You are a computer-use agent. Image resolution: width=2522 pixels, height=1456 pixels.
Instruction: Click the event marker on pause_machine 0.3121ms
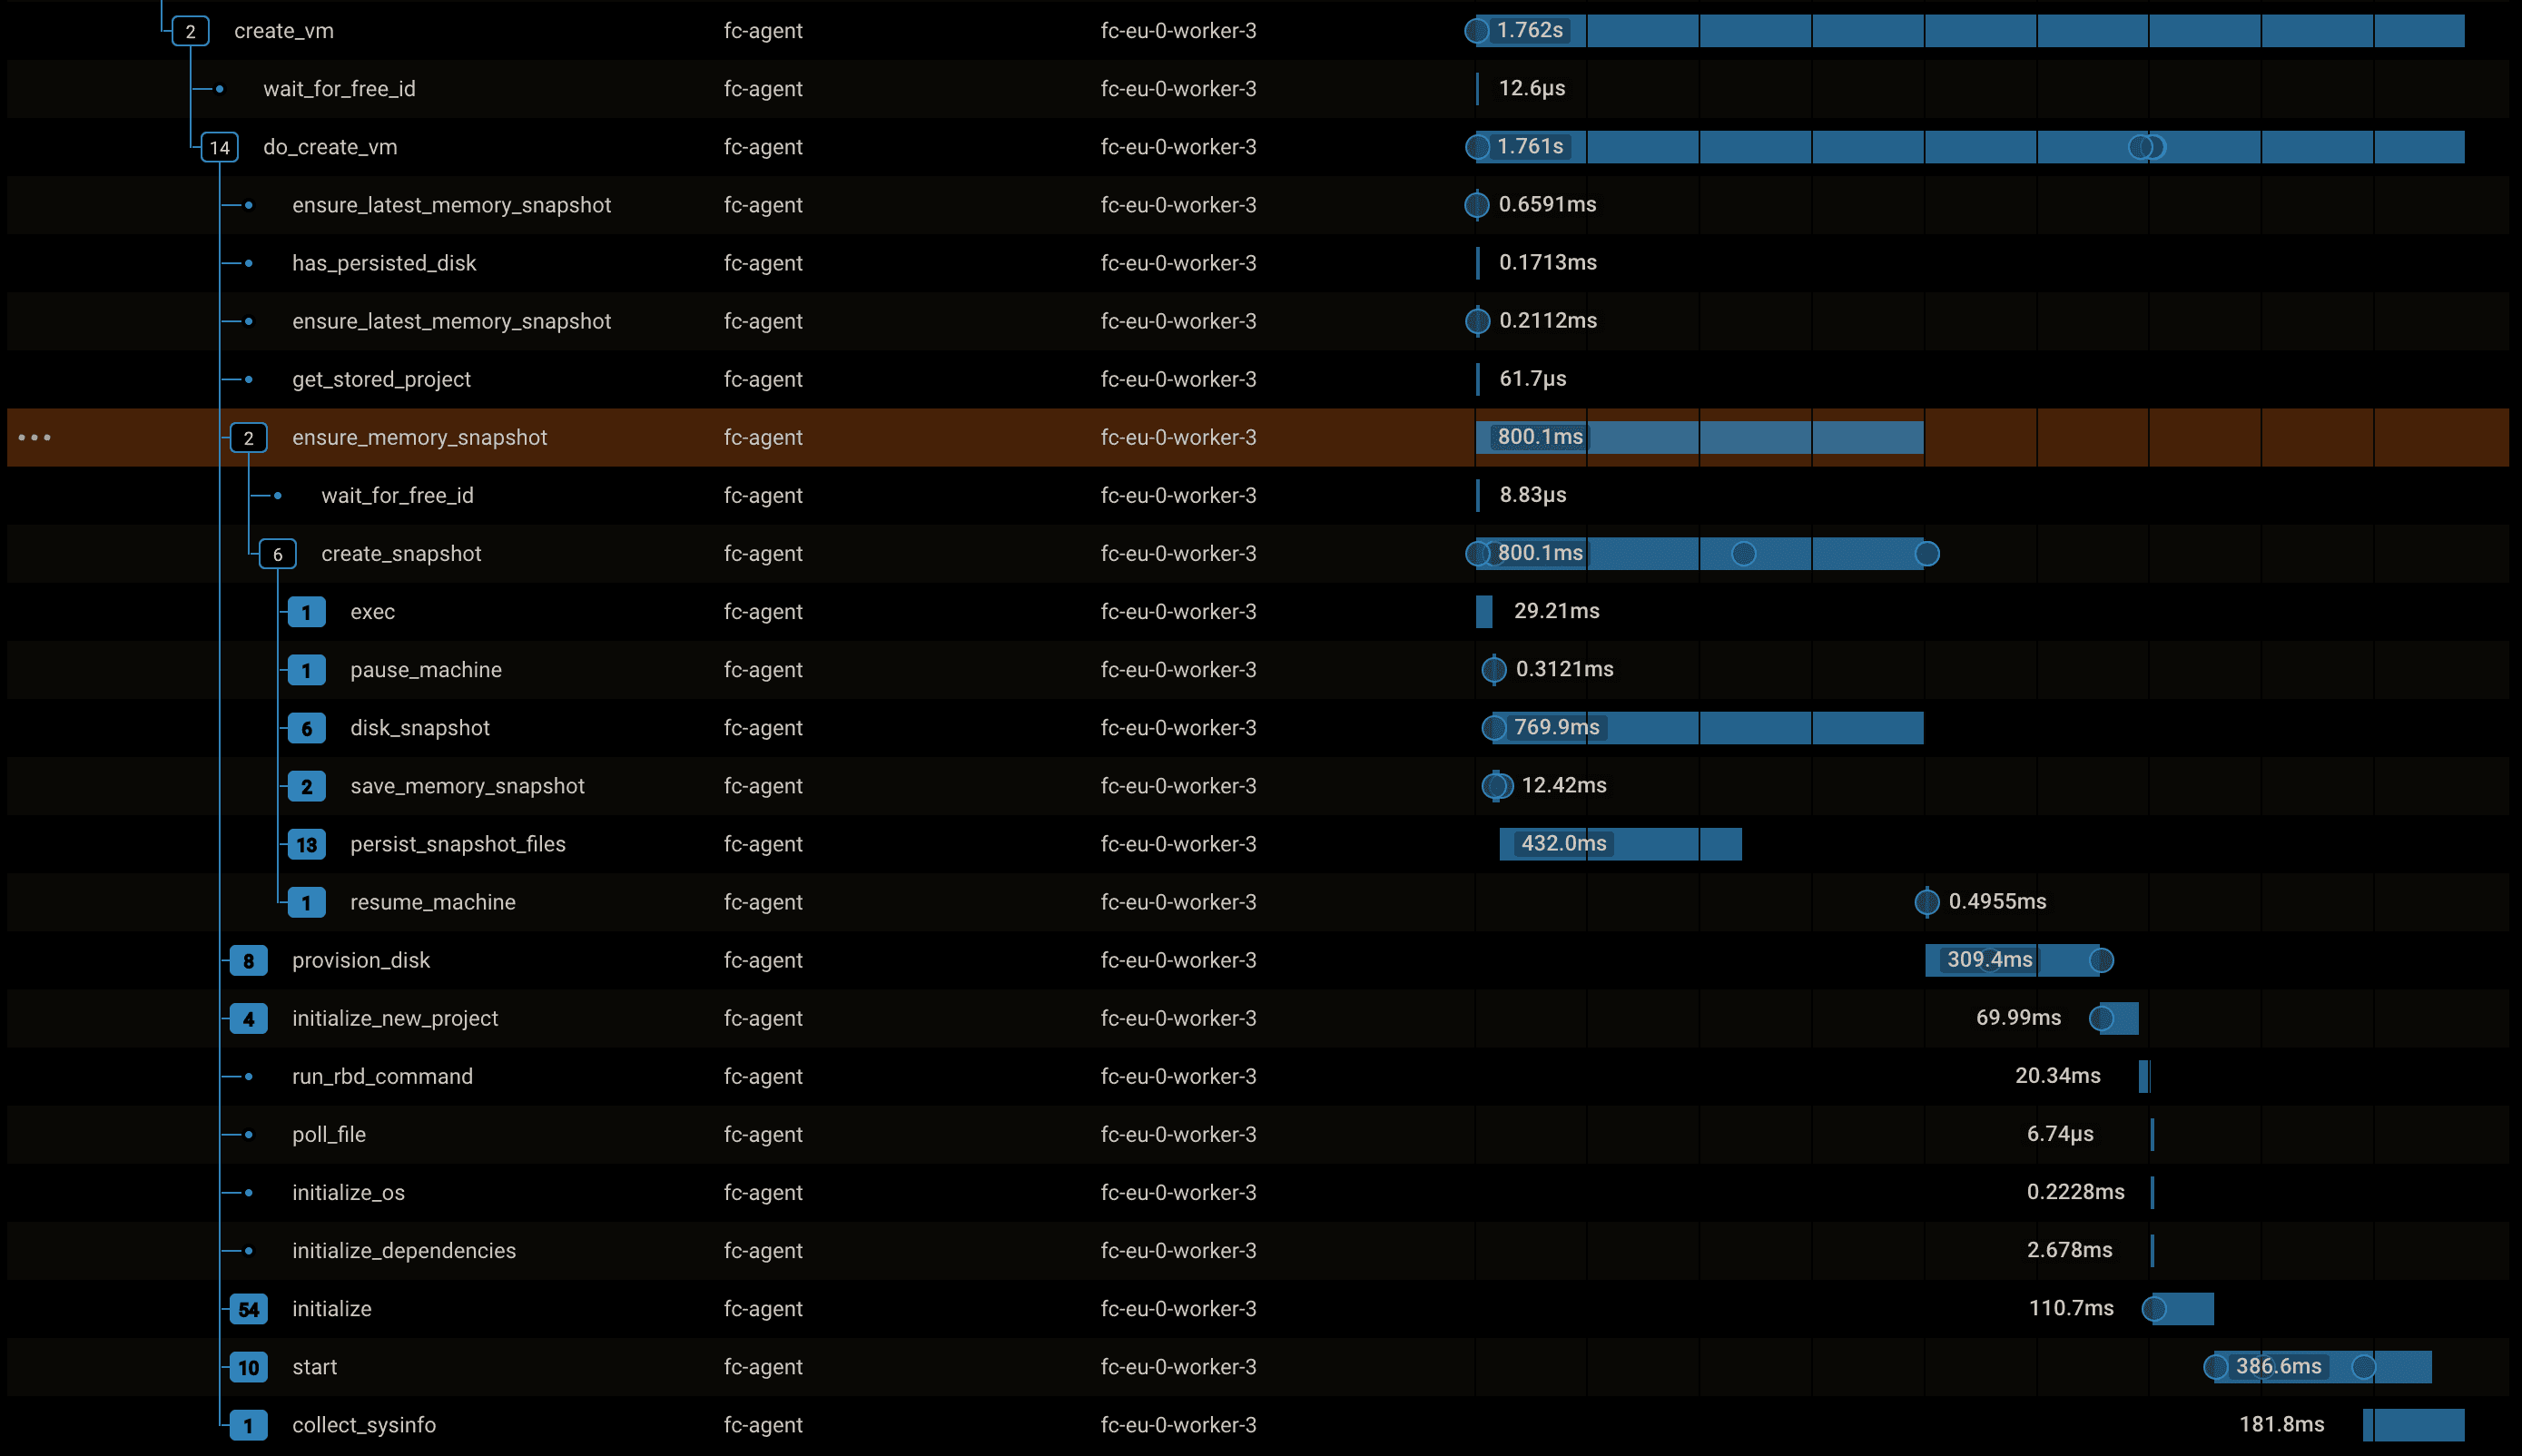coord(1493,670)
